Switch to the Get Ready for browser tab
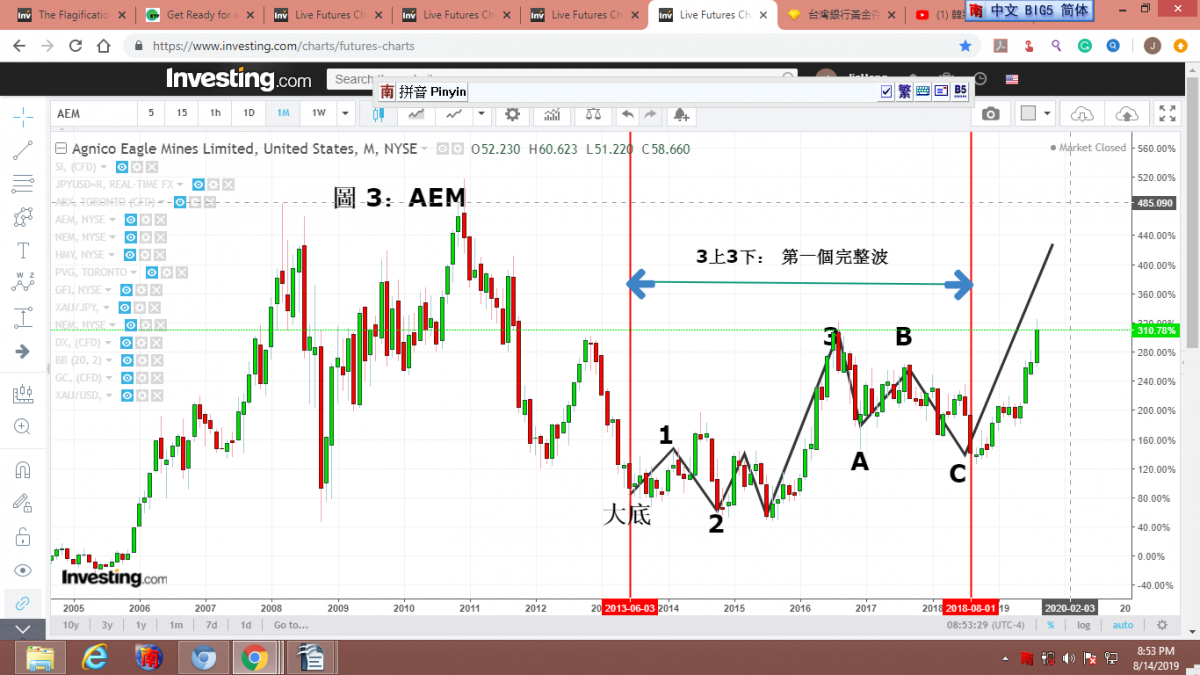The image size is (1200, 675). pos(202,15)
